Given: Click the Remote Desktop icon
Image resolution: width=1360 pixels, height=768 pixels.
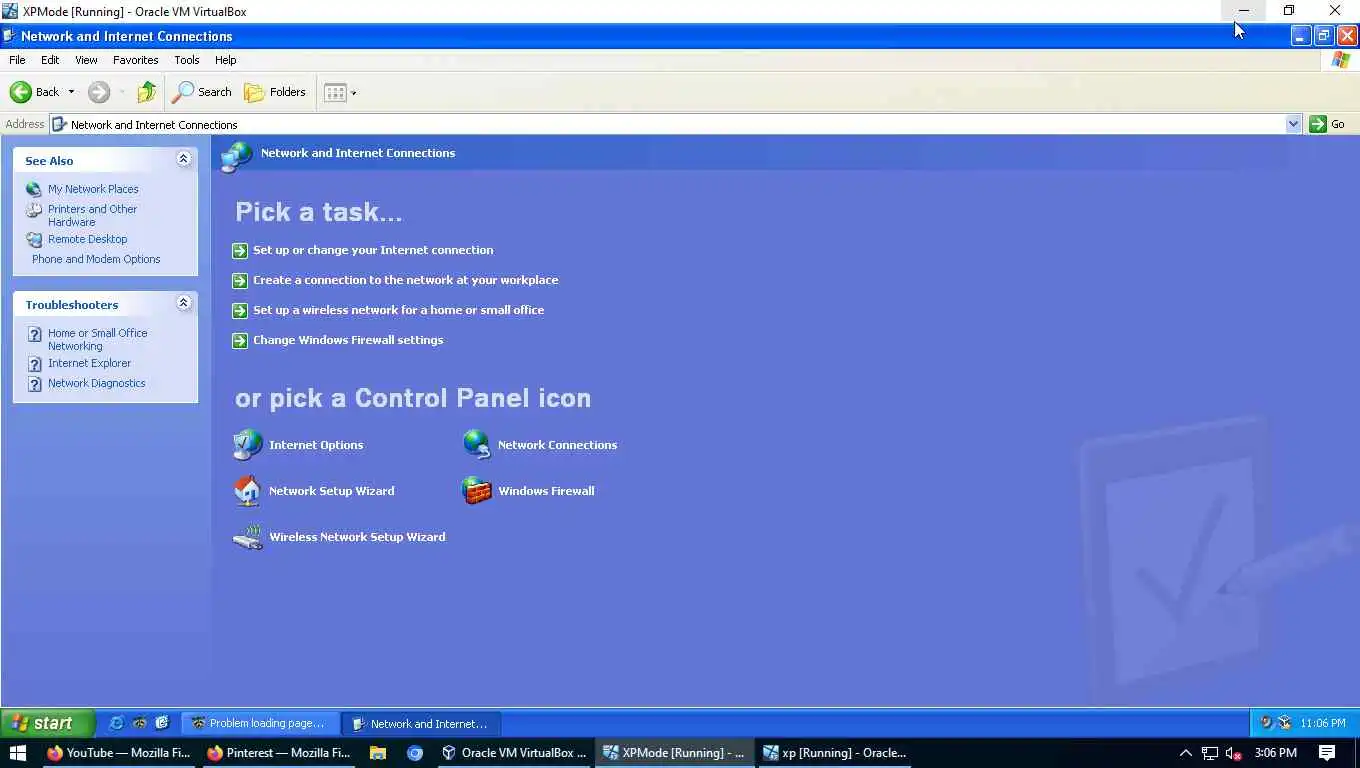Looking at the screenshot, I should (34, 240).
